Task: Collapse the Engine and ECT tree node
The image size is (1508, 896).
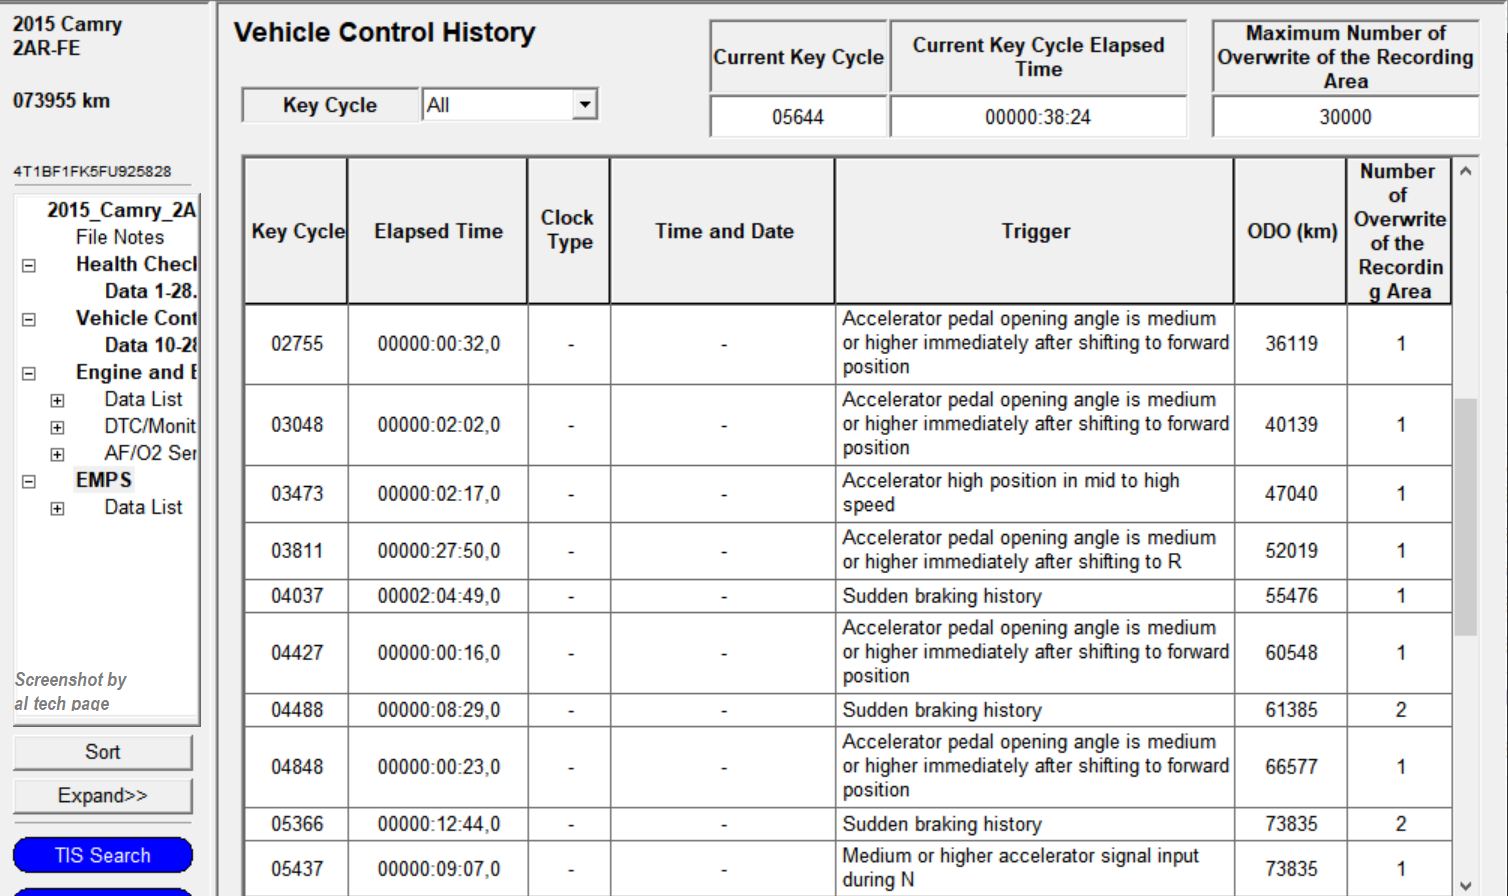Action: (x=29, y=374)
